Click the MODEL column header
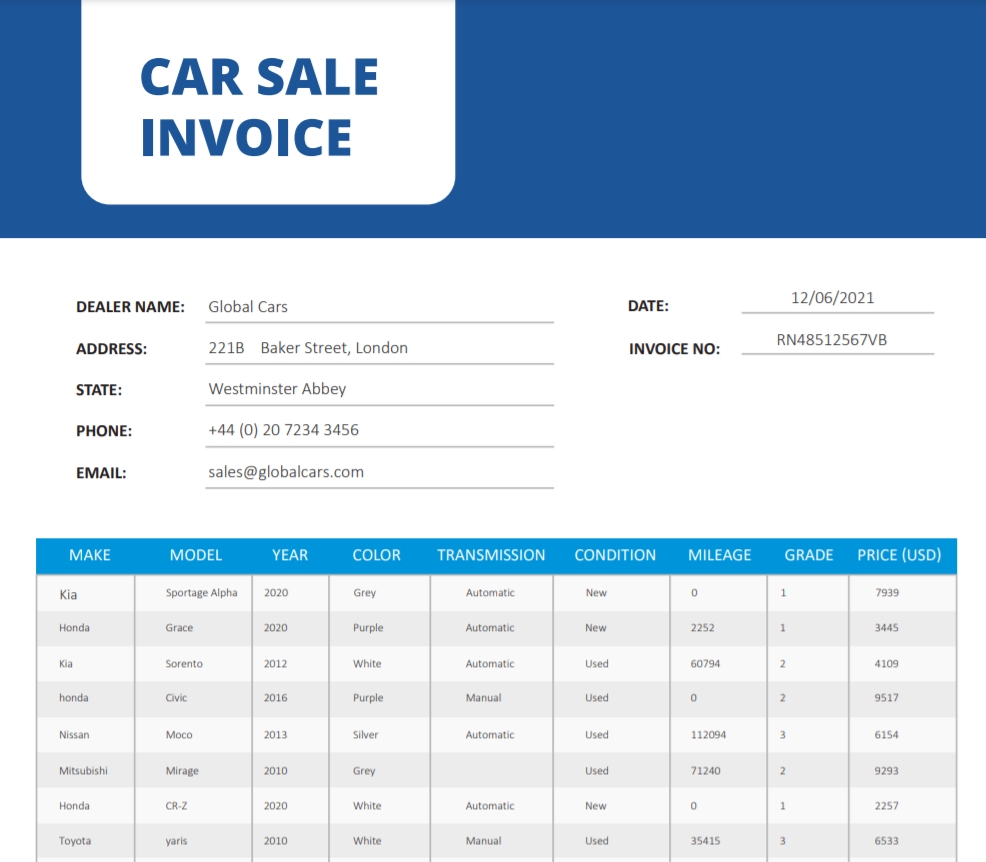Image resolution: width=986 pixels, height=862 pixels. tap(196, 555)
